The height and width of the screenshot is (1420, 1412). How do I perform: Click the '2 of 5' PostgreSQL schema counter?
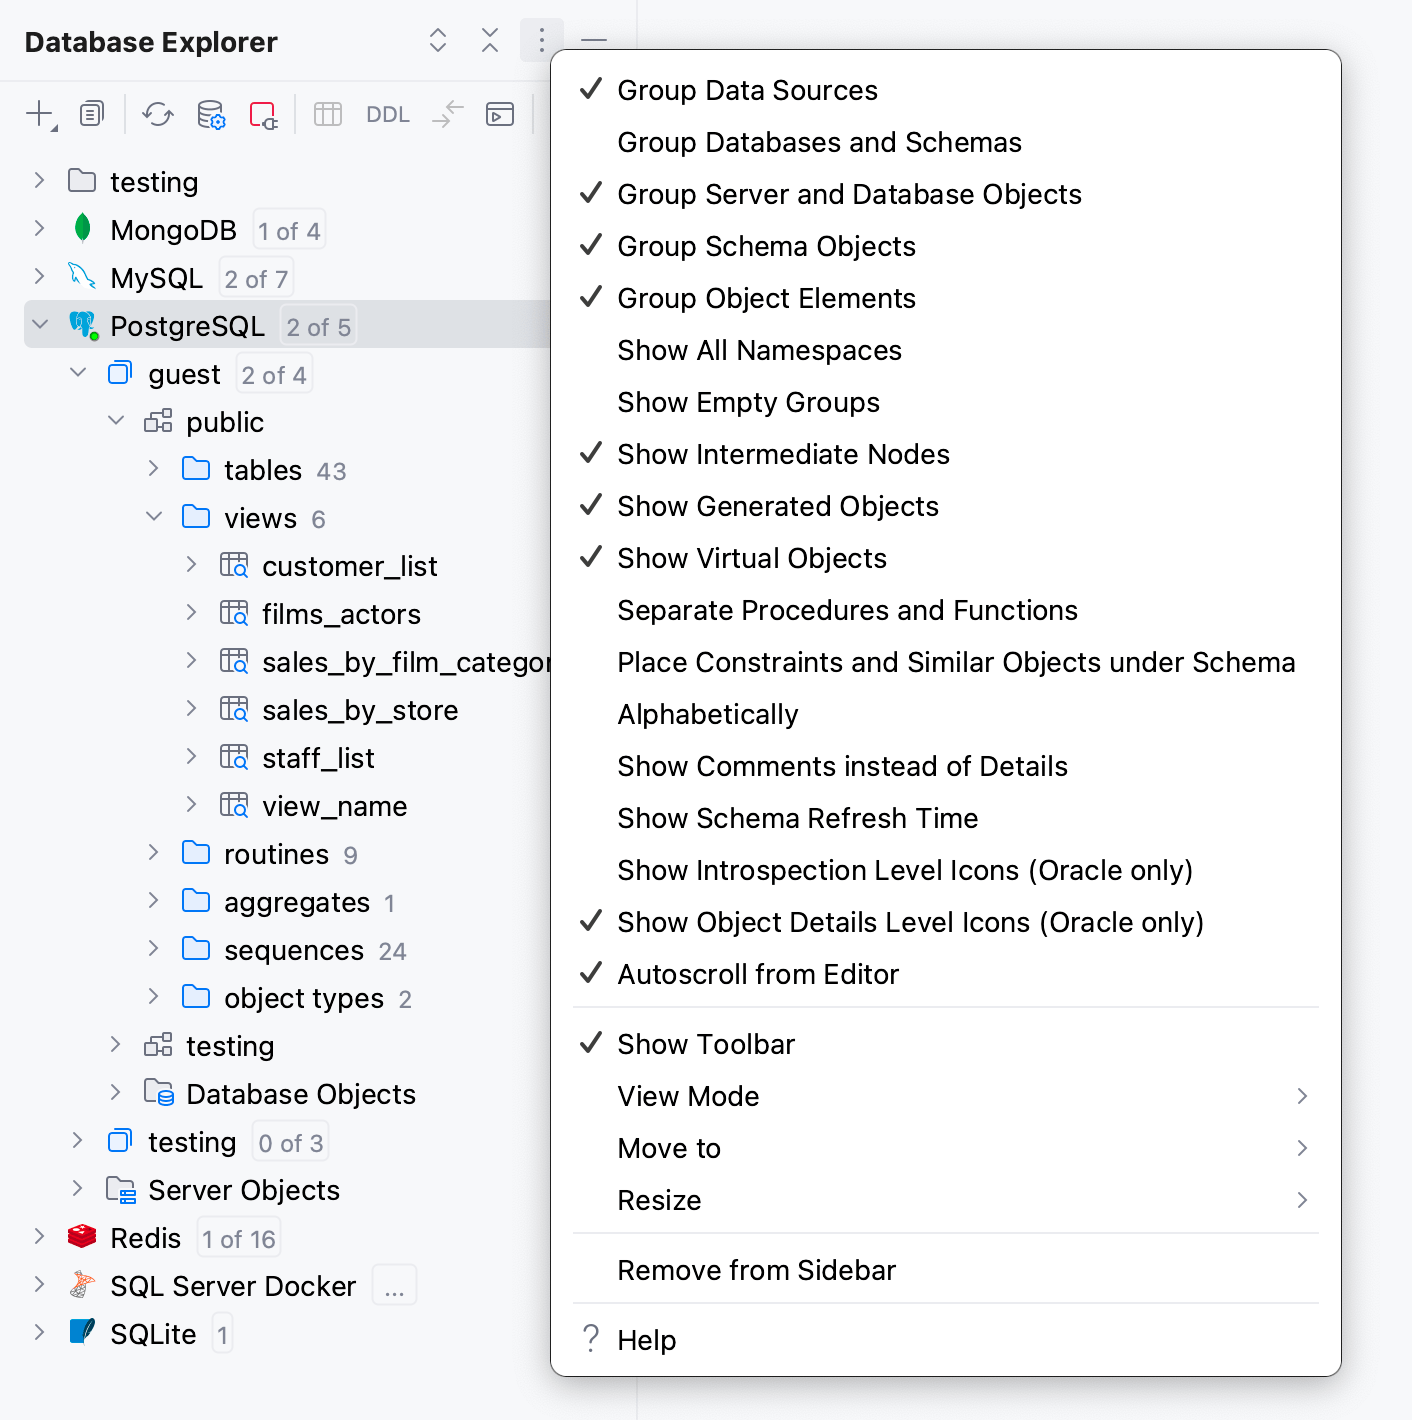point(318,327)
